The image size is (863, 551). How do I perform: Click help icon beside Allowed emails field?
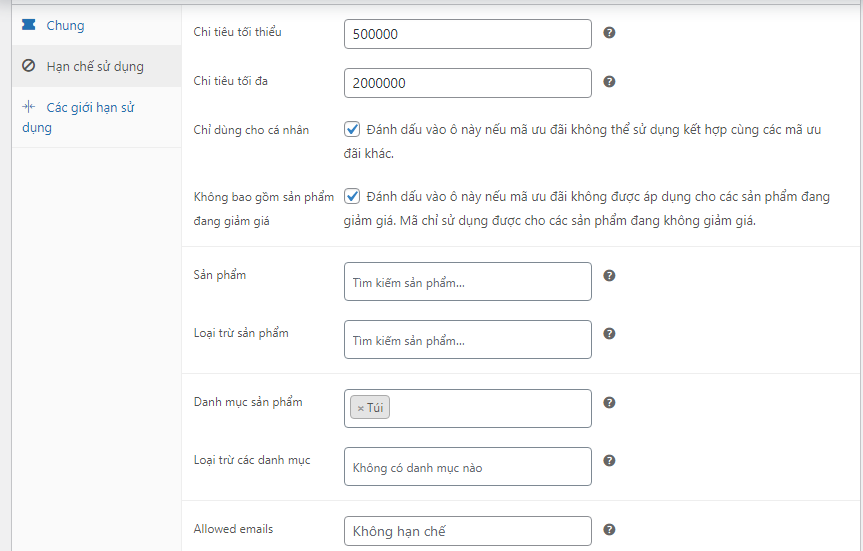(610, 530)
